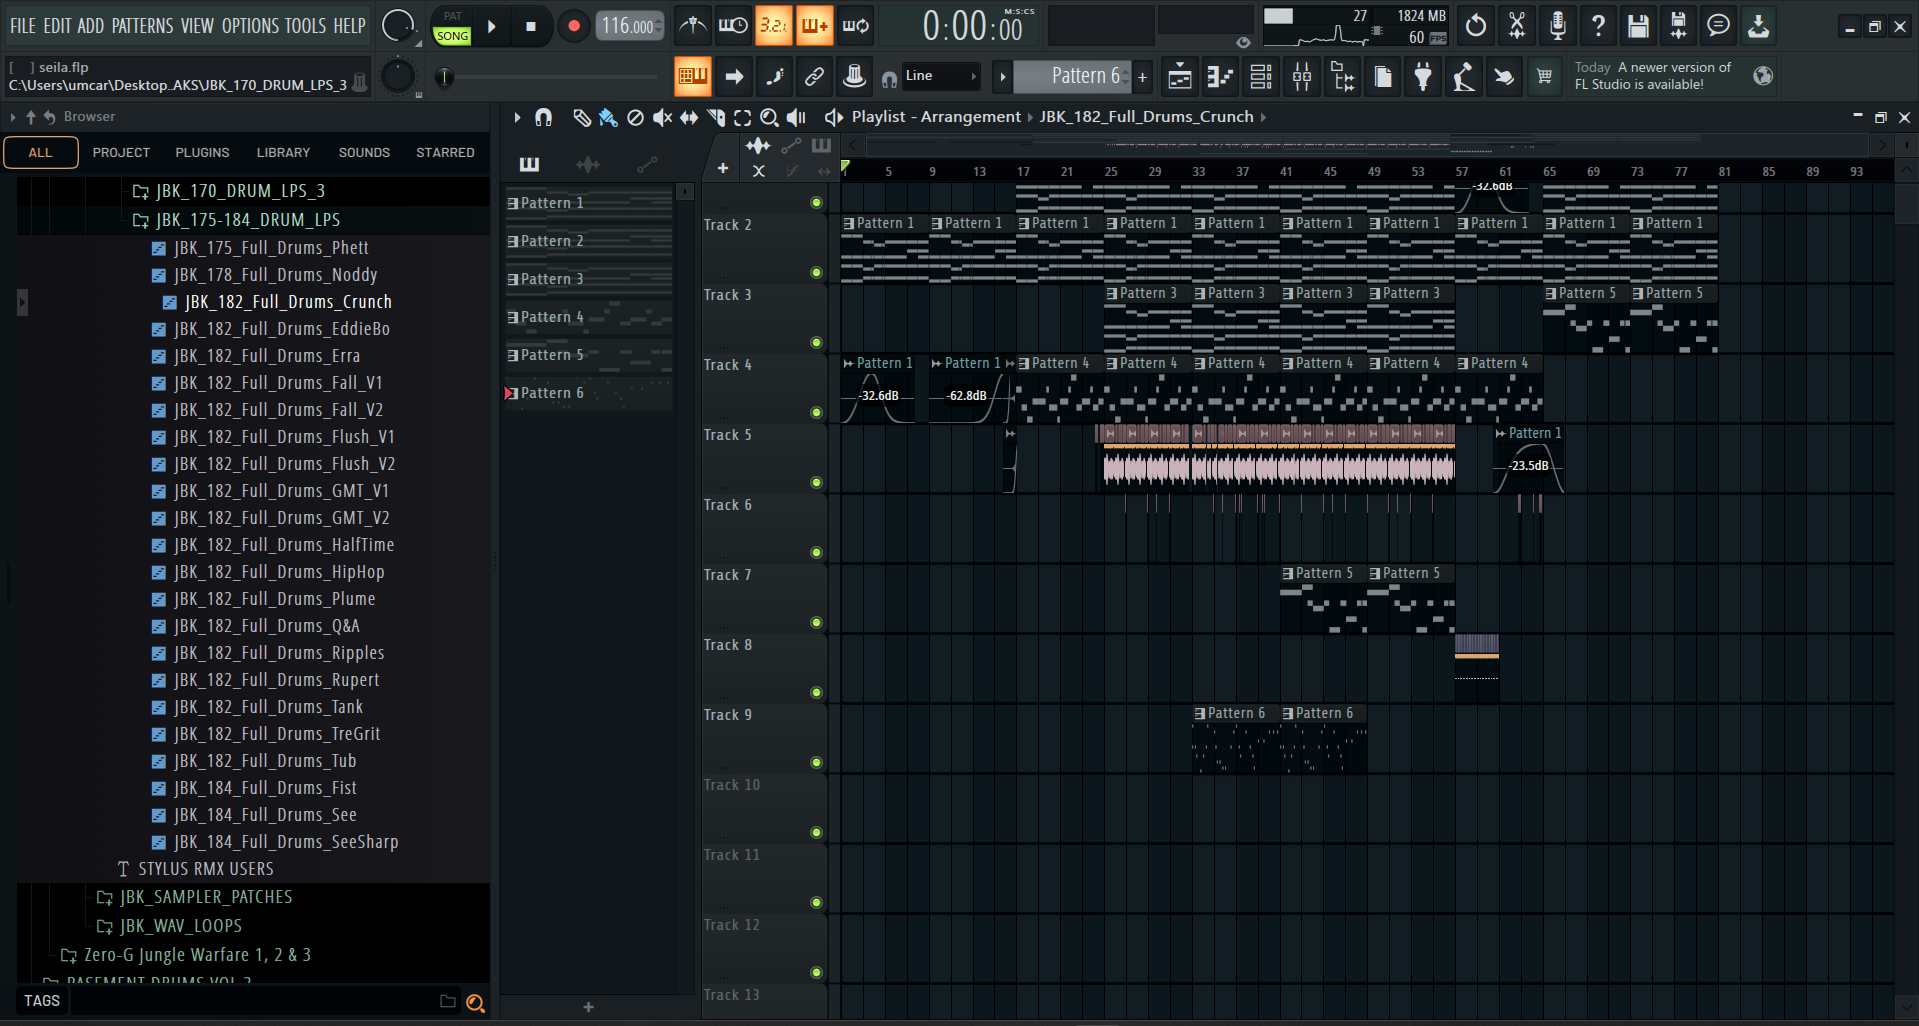Open the Browser options arrow
This screenshot has width=1919, height=1026.
click(x=13, y=117)
